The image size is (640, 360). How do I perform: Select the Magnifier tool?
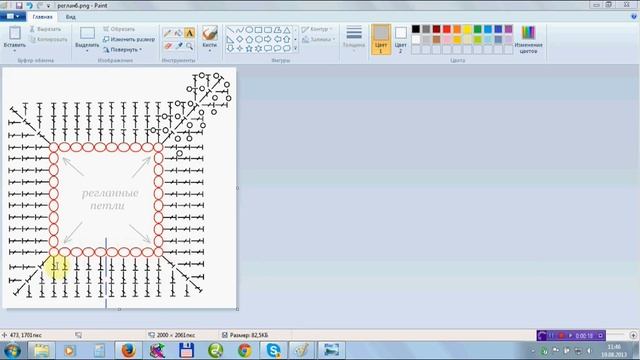pos(189,46)
